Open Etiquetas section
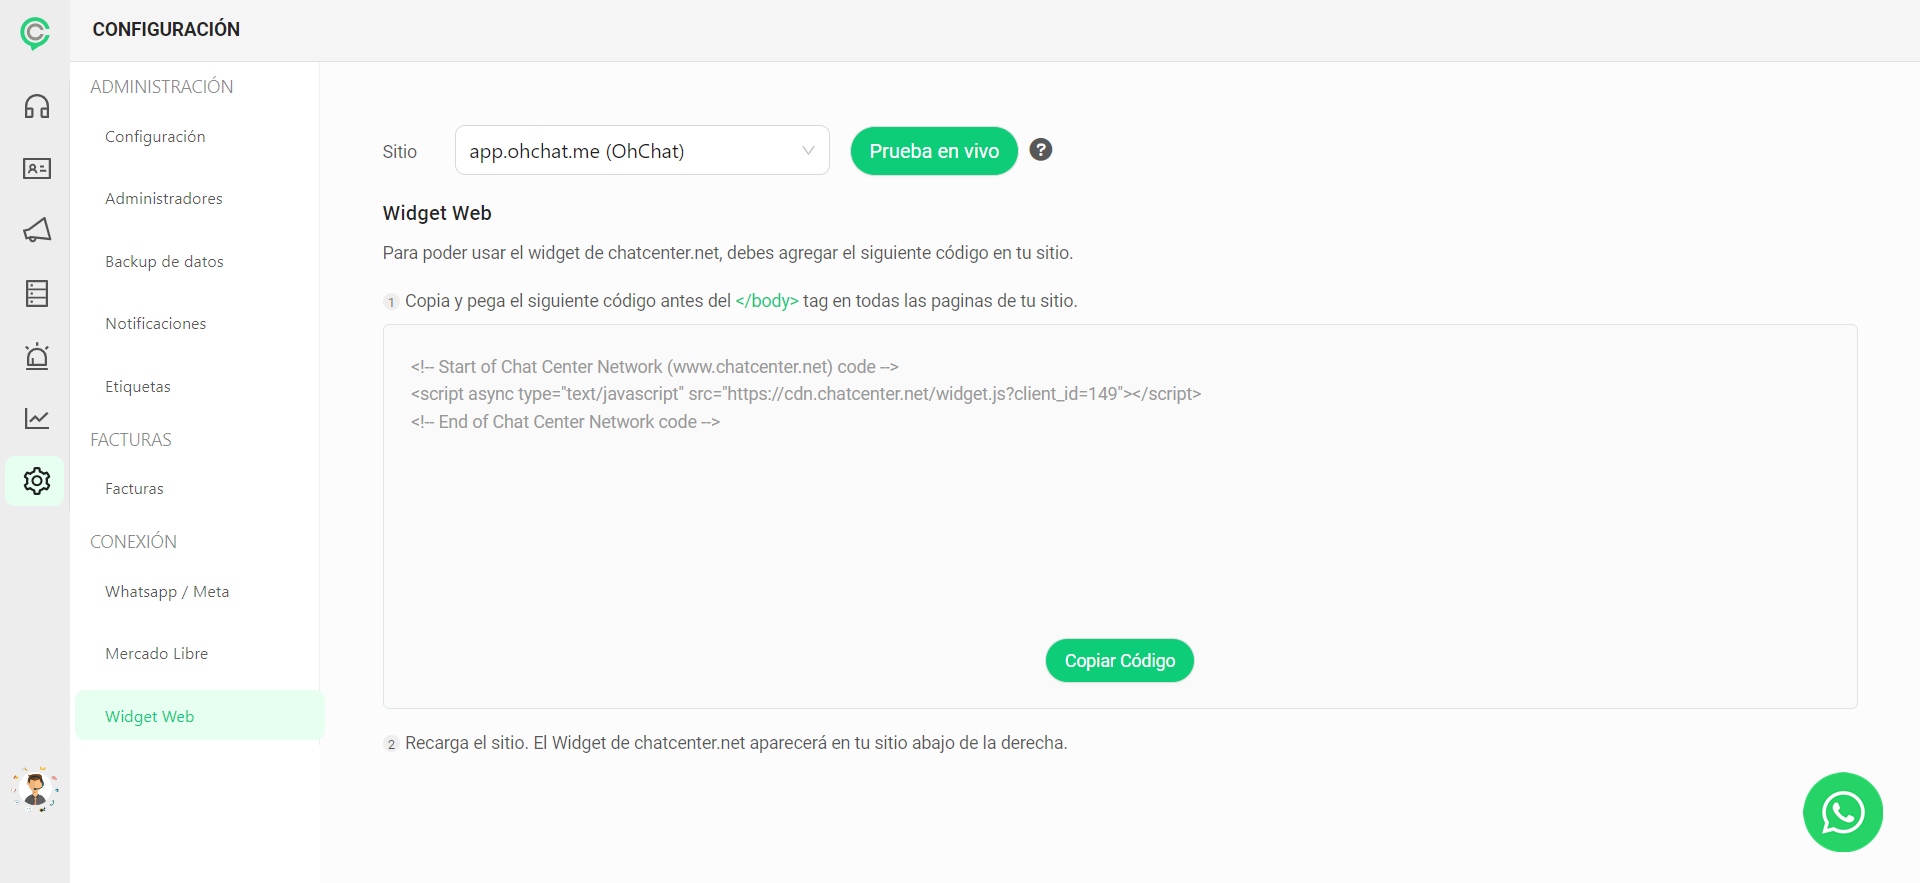Viewport: 1920px width, 883px height. click(138, 387)
